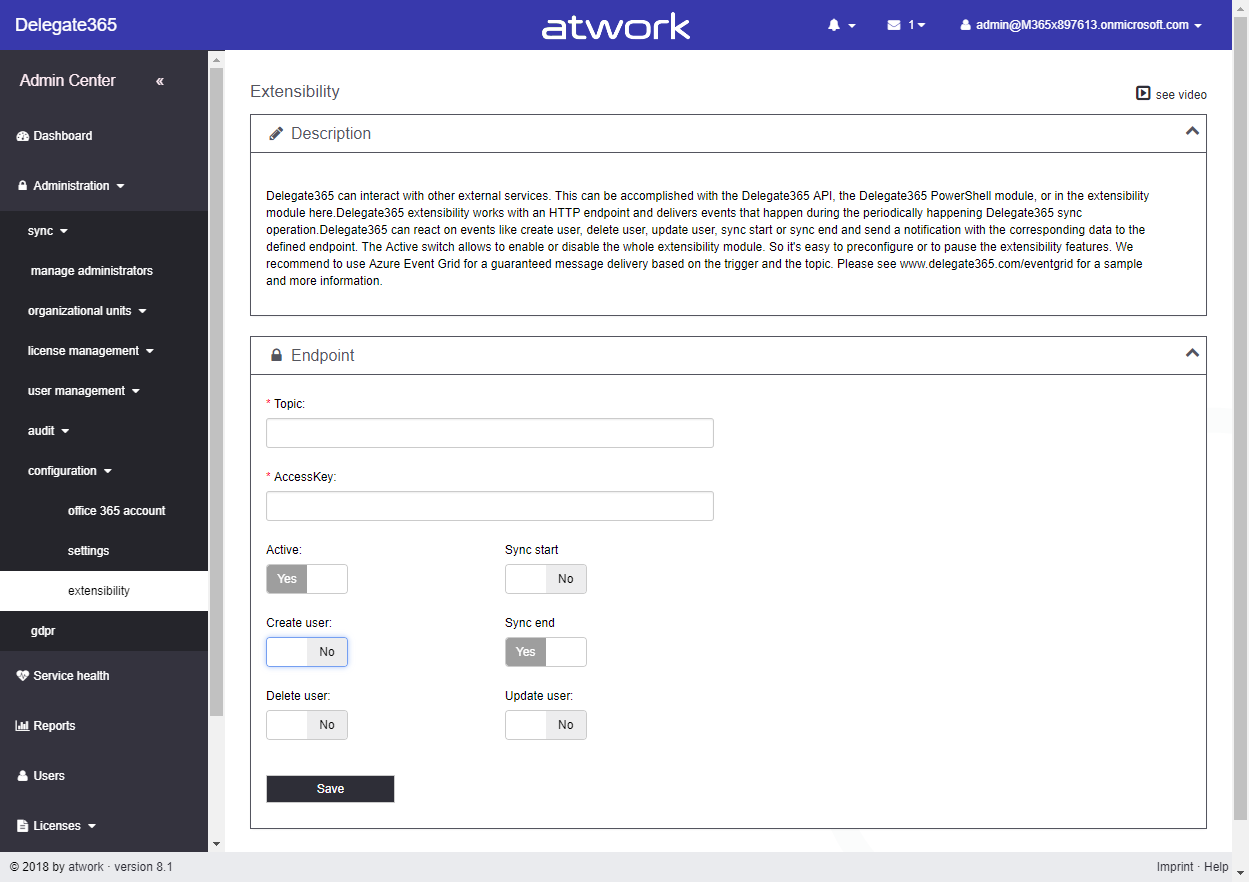
Task: Toggle the Sync end switch
Action: [546, 652]
